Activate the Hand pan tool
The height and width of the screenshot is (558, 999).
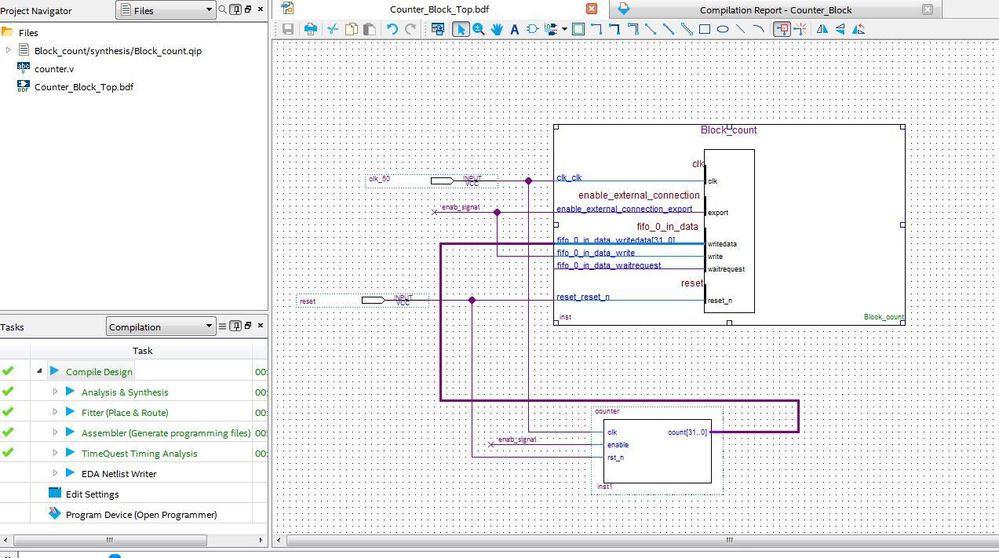coord(497,30)
